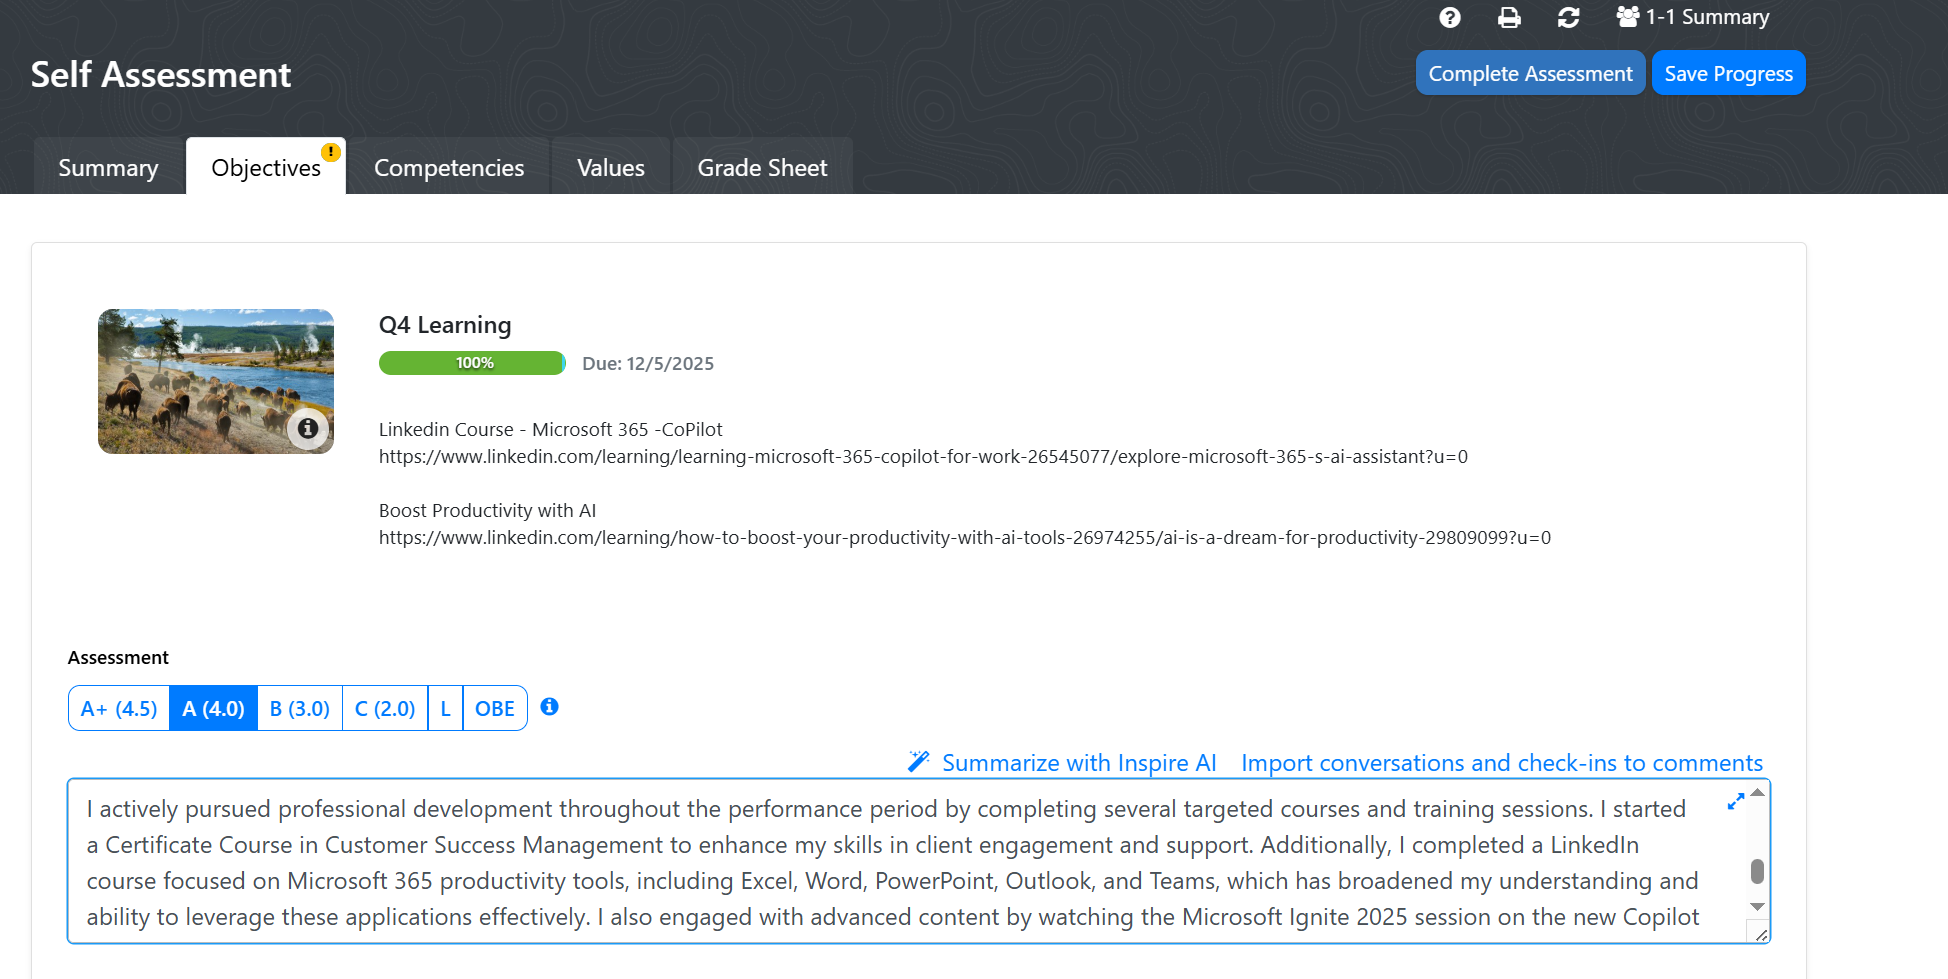This screenshot has height=979, width=1948.
Task: Click the Complete Assessment button
Action: coord(1530,74)
